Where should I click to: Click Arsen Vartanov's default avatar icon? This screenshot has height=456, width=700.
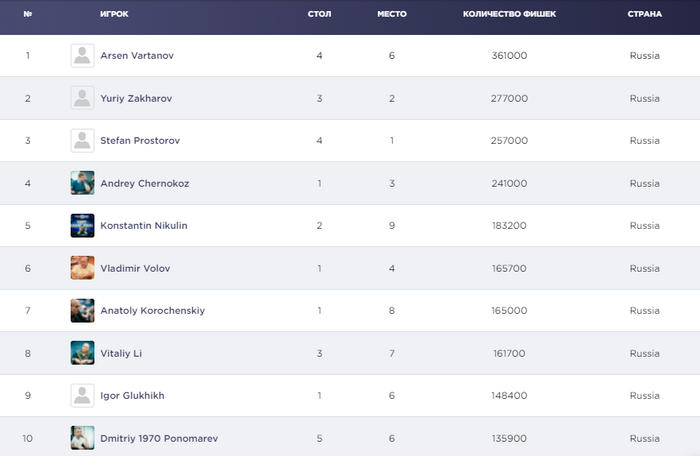click(82, 56)
